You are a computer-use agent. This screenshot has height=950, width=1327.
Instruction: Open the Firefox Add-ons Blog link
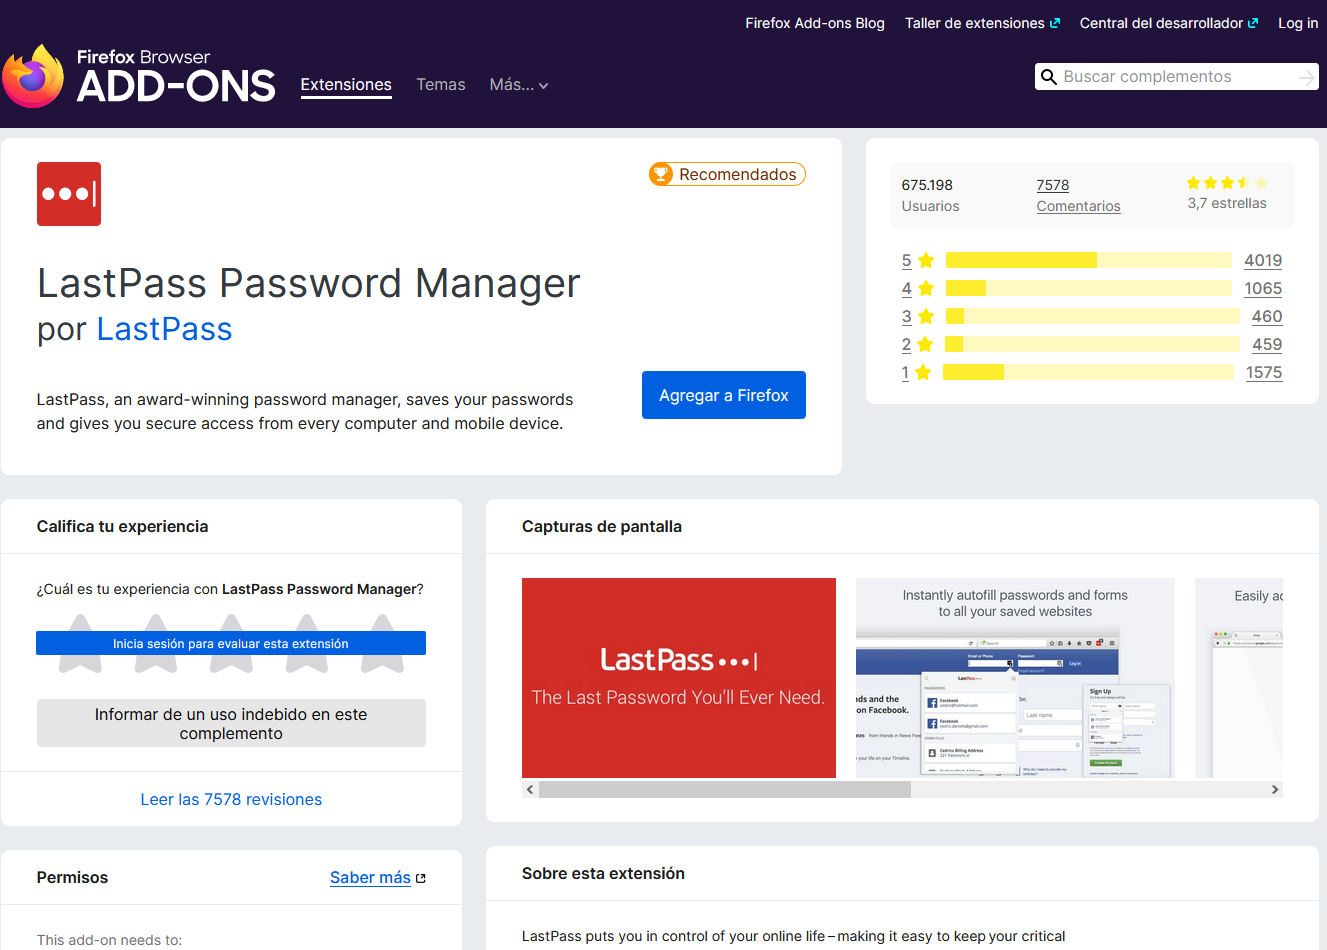pyautogui.click(x=815, y=23)
